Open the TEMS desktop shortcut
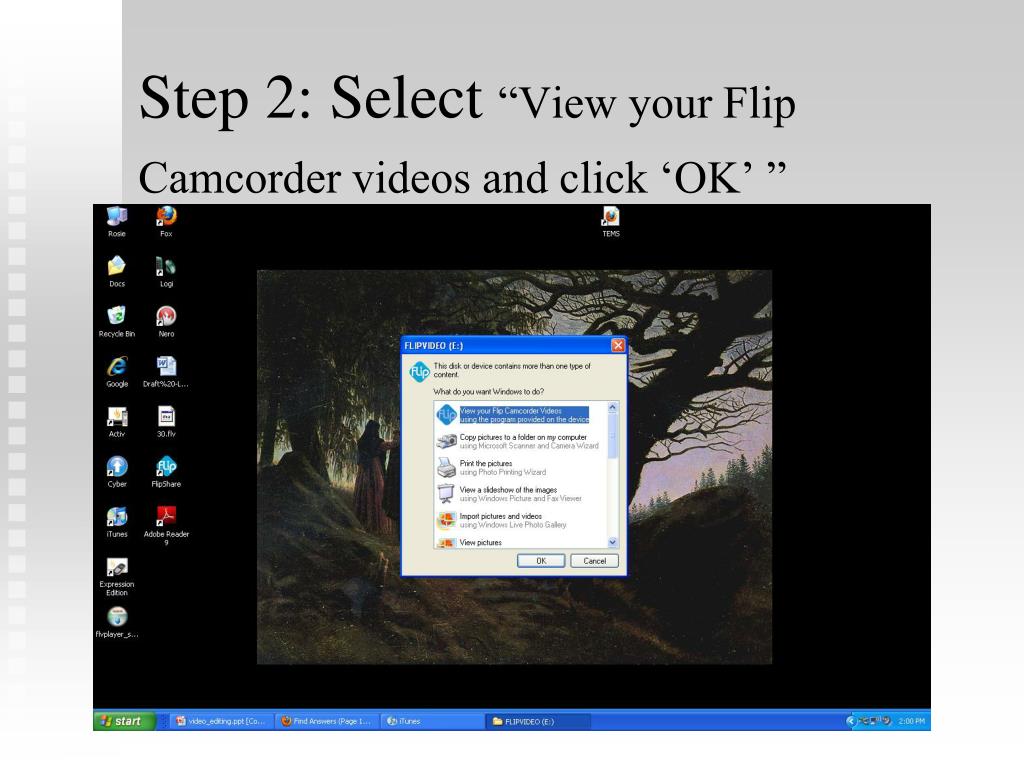 pyautogui.click(x=611, y=221)
